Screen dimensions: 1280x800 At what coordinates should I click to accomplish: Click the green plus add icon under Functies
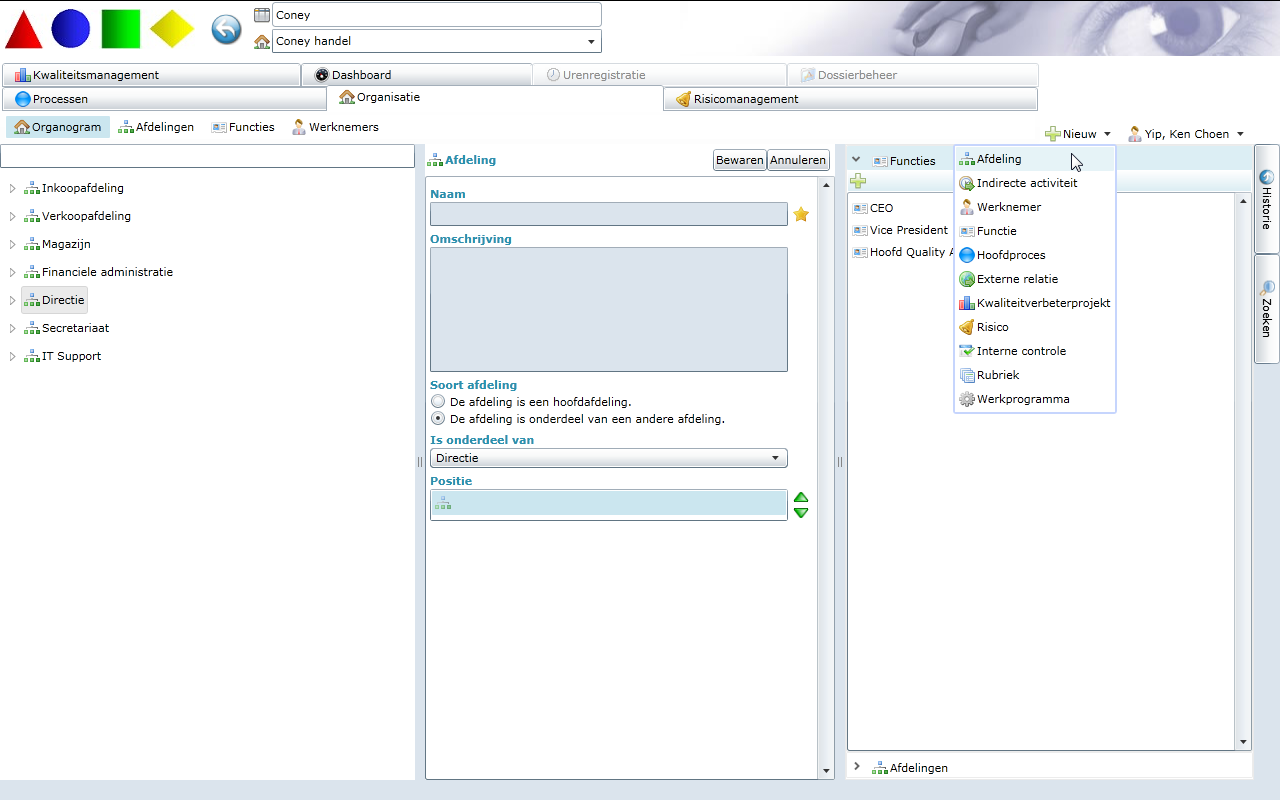click(x=858, y=181)
